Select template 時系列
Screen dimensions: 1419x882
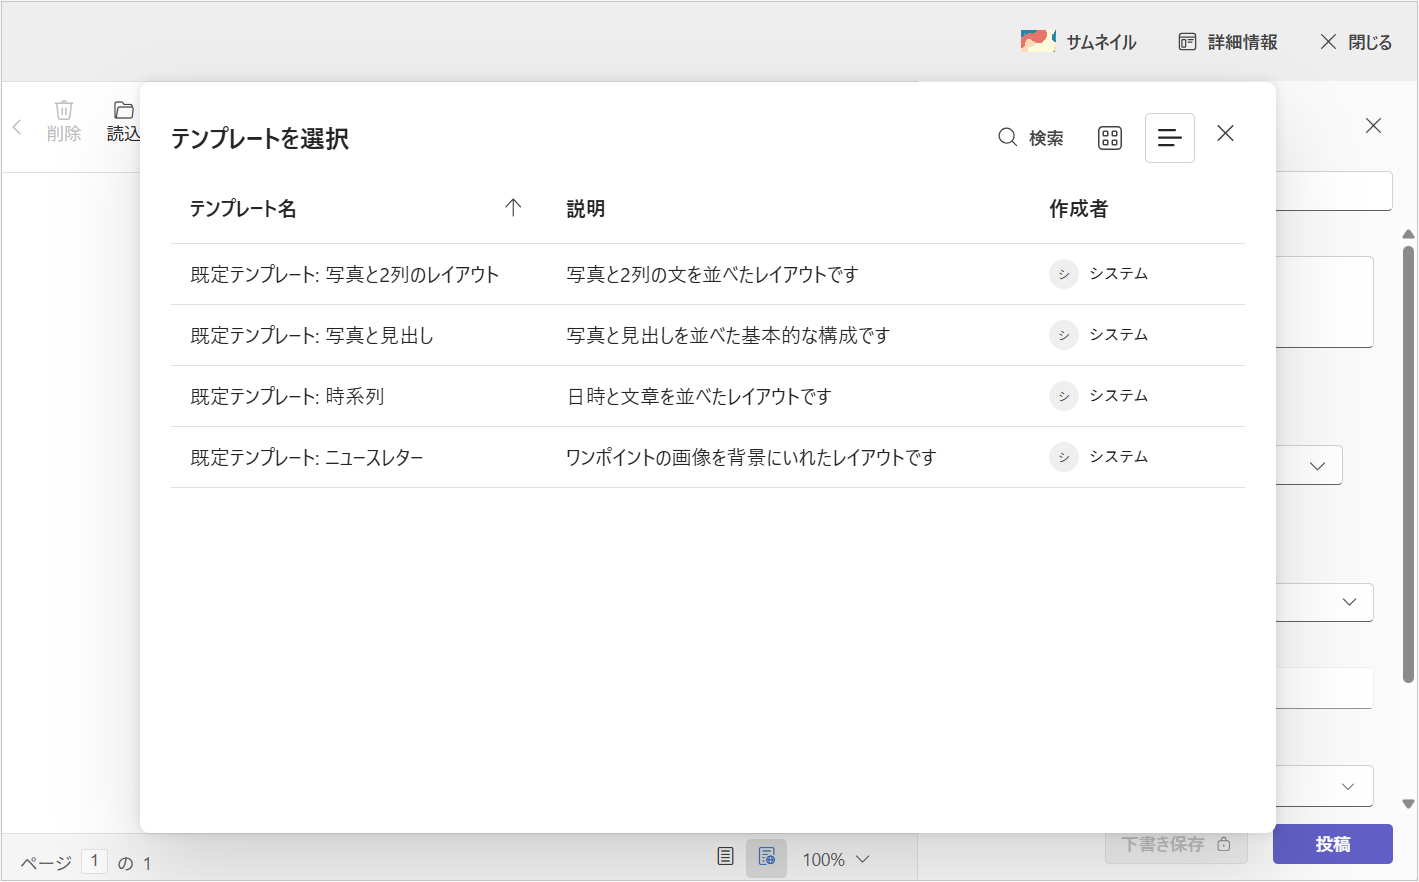288,396
